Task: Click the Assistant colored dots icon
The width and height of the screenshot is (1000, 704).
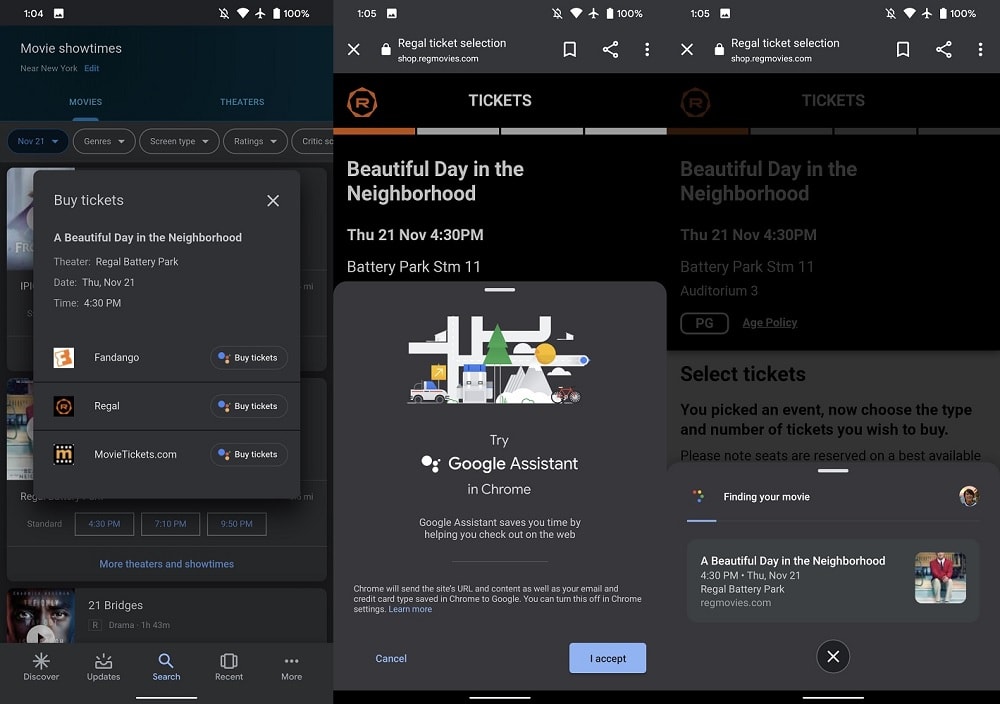Action: pyautogui.click(x=698, y=497)
